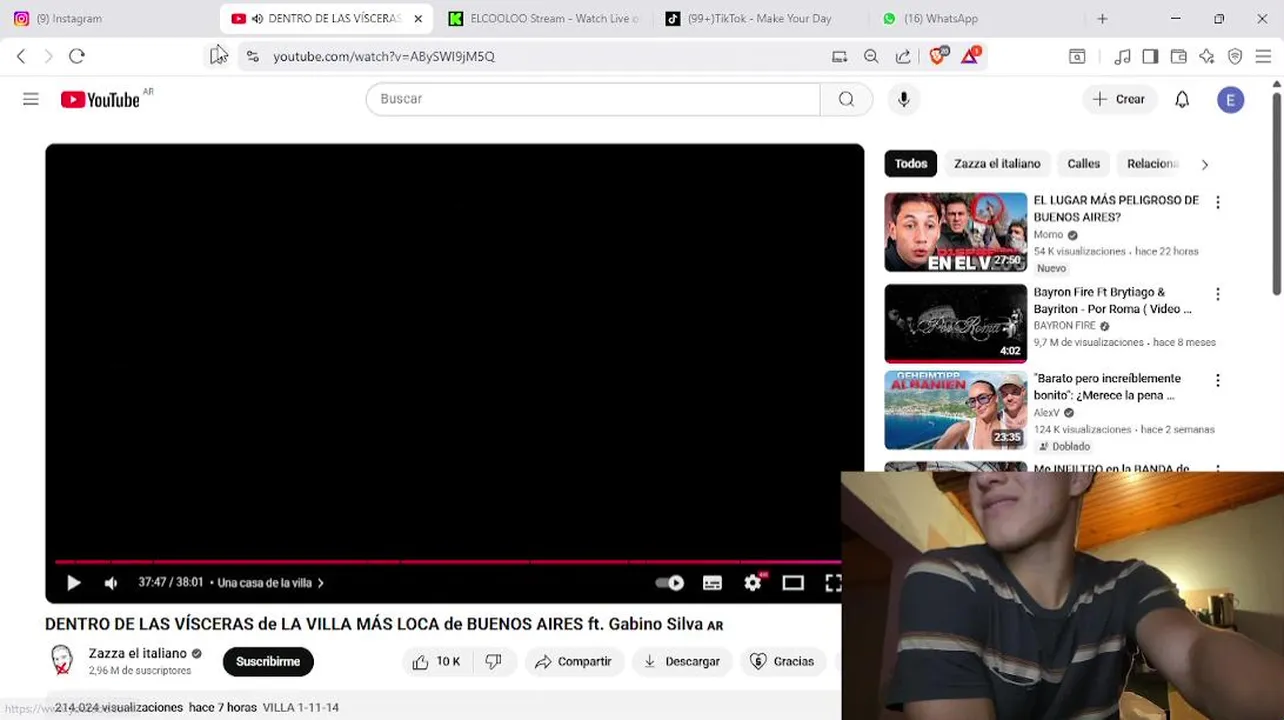Viewport: 1284px width, 720px height.
Task: Go to YouTube home via logo
Action: (100, 99)
